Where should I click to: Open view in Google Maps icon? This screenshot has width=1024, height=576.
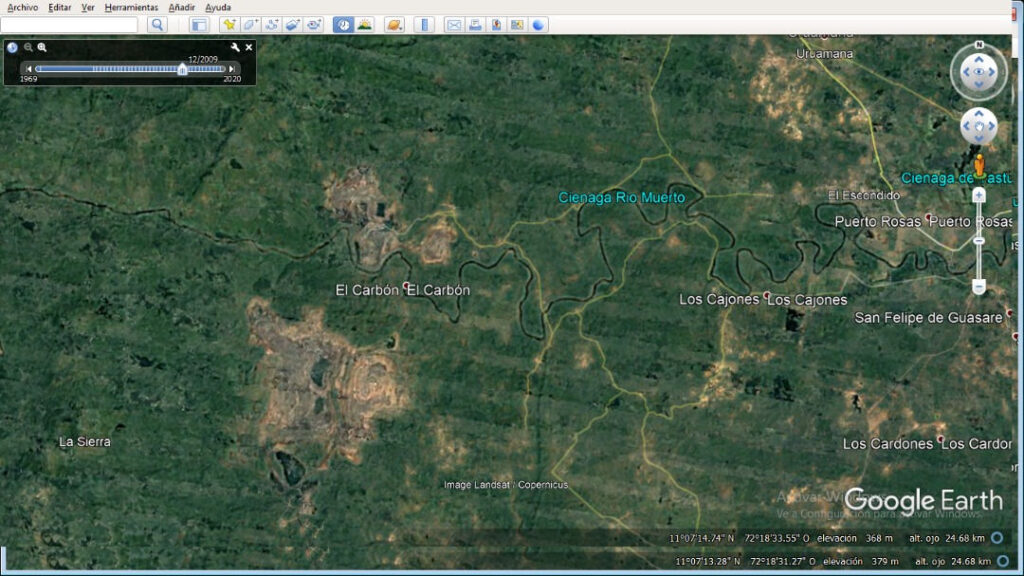click(496, 25)
